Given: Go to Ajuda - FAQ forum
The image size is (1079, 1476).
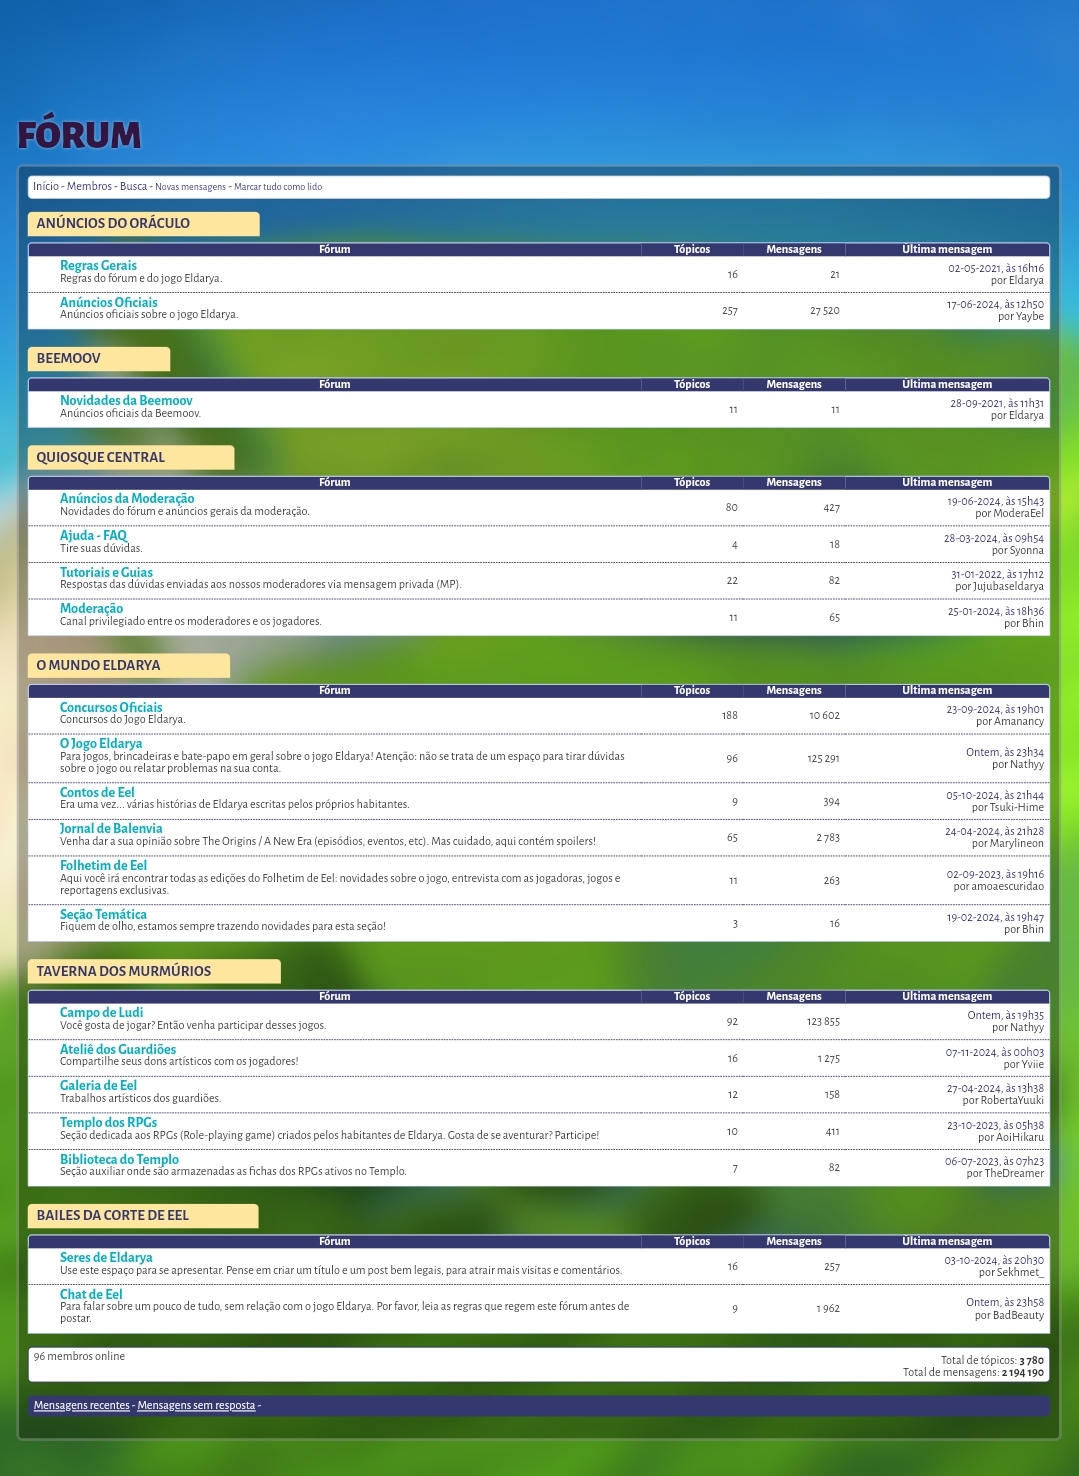Looking at the screenshot, I should tap(93, 535).
